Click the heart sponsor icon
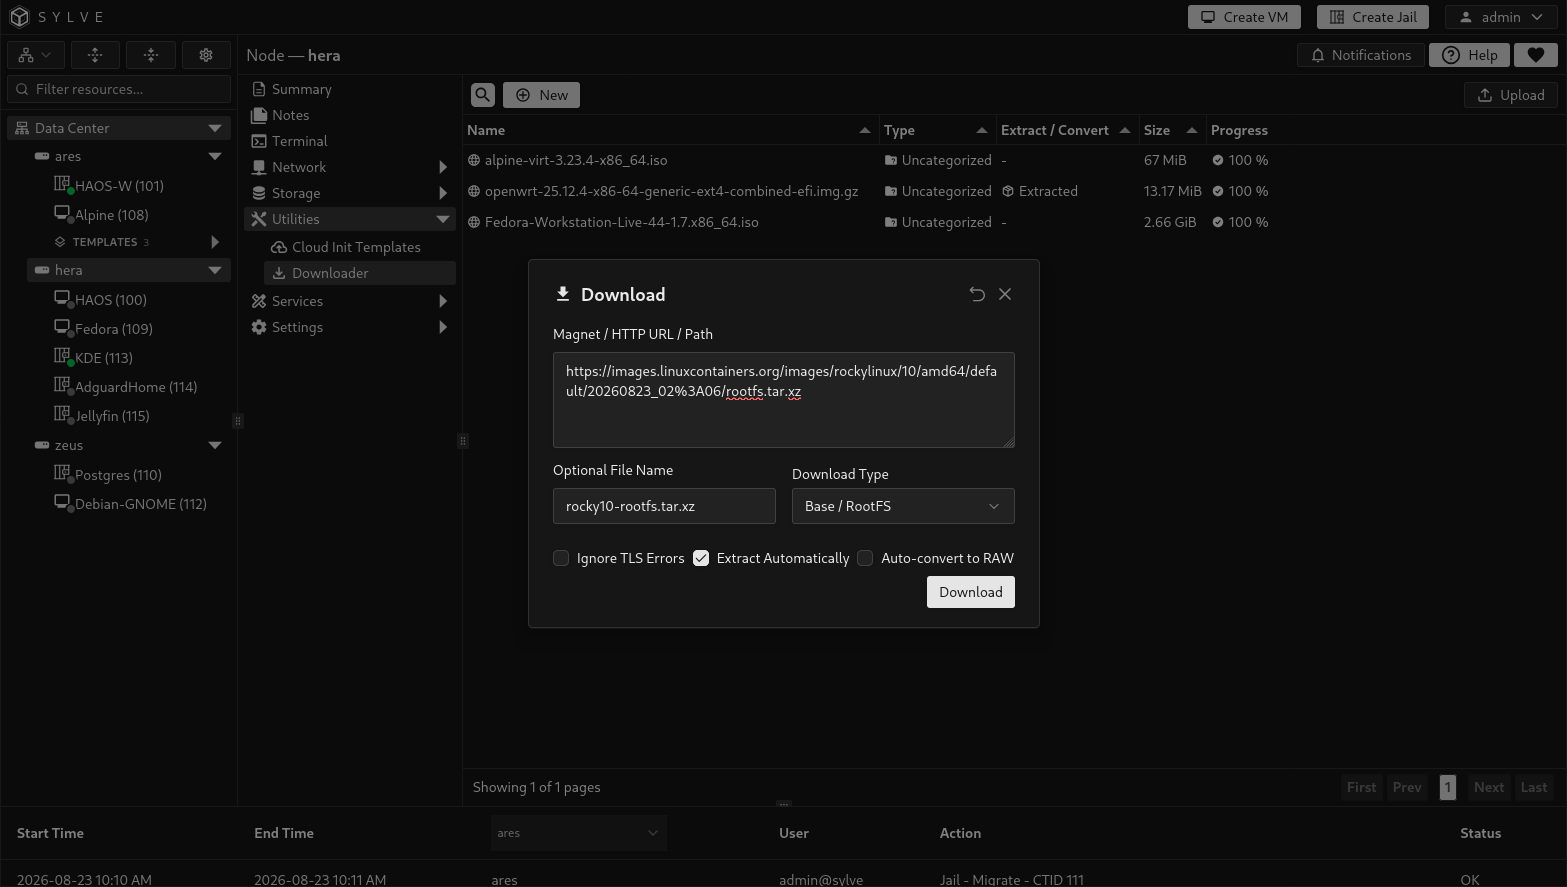Image resolution: width=1567 pixels, height=887 pixels. coord(1536,55)
